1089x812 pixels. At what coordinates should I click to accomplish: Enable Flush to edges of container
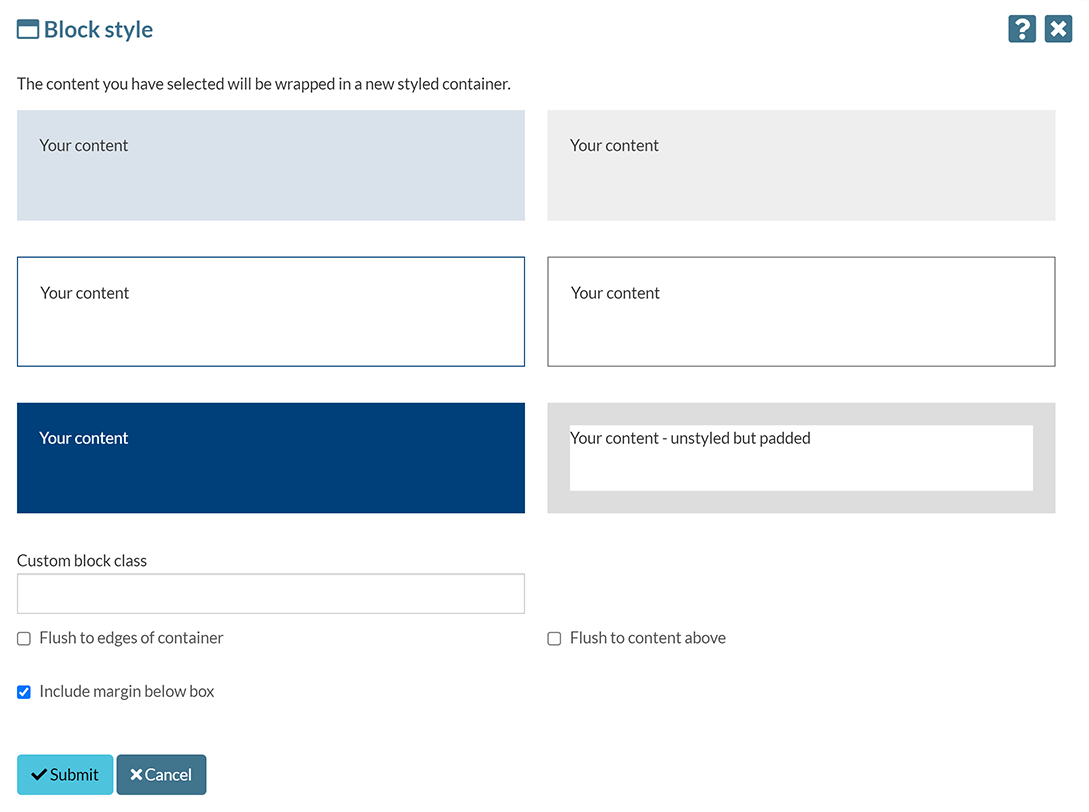(x=24, y=639)
